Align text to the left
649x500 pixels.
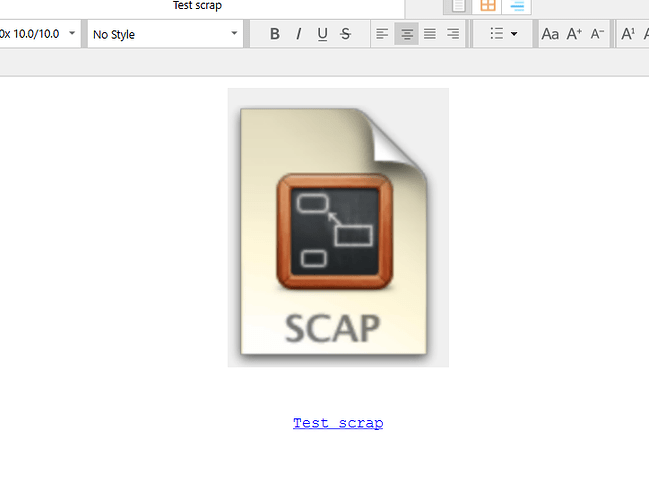coord(382,34)
